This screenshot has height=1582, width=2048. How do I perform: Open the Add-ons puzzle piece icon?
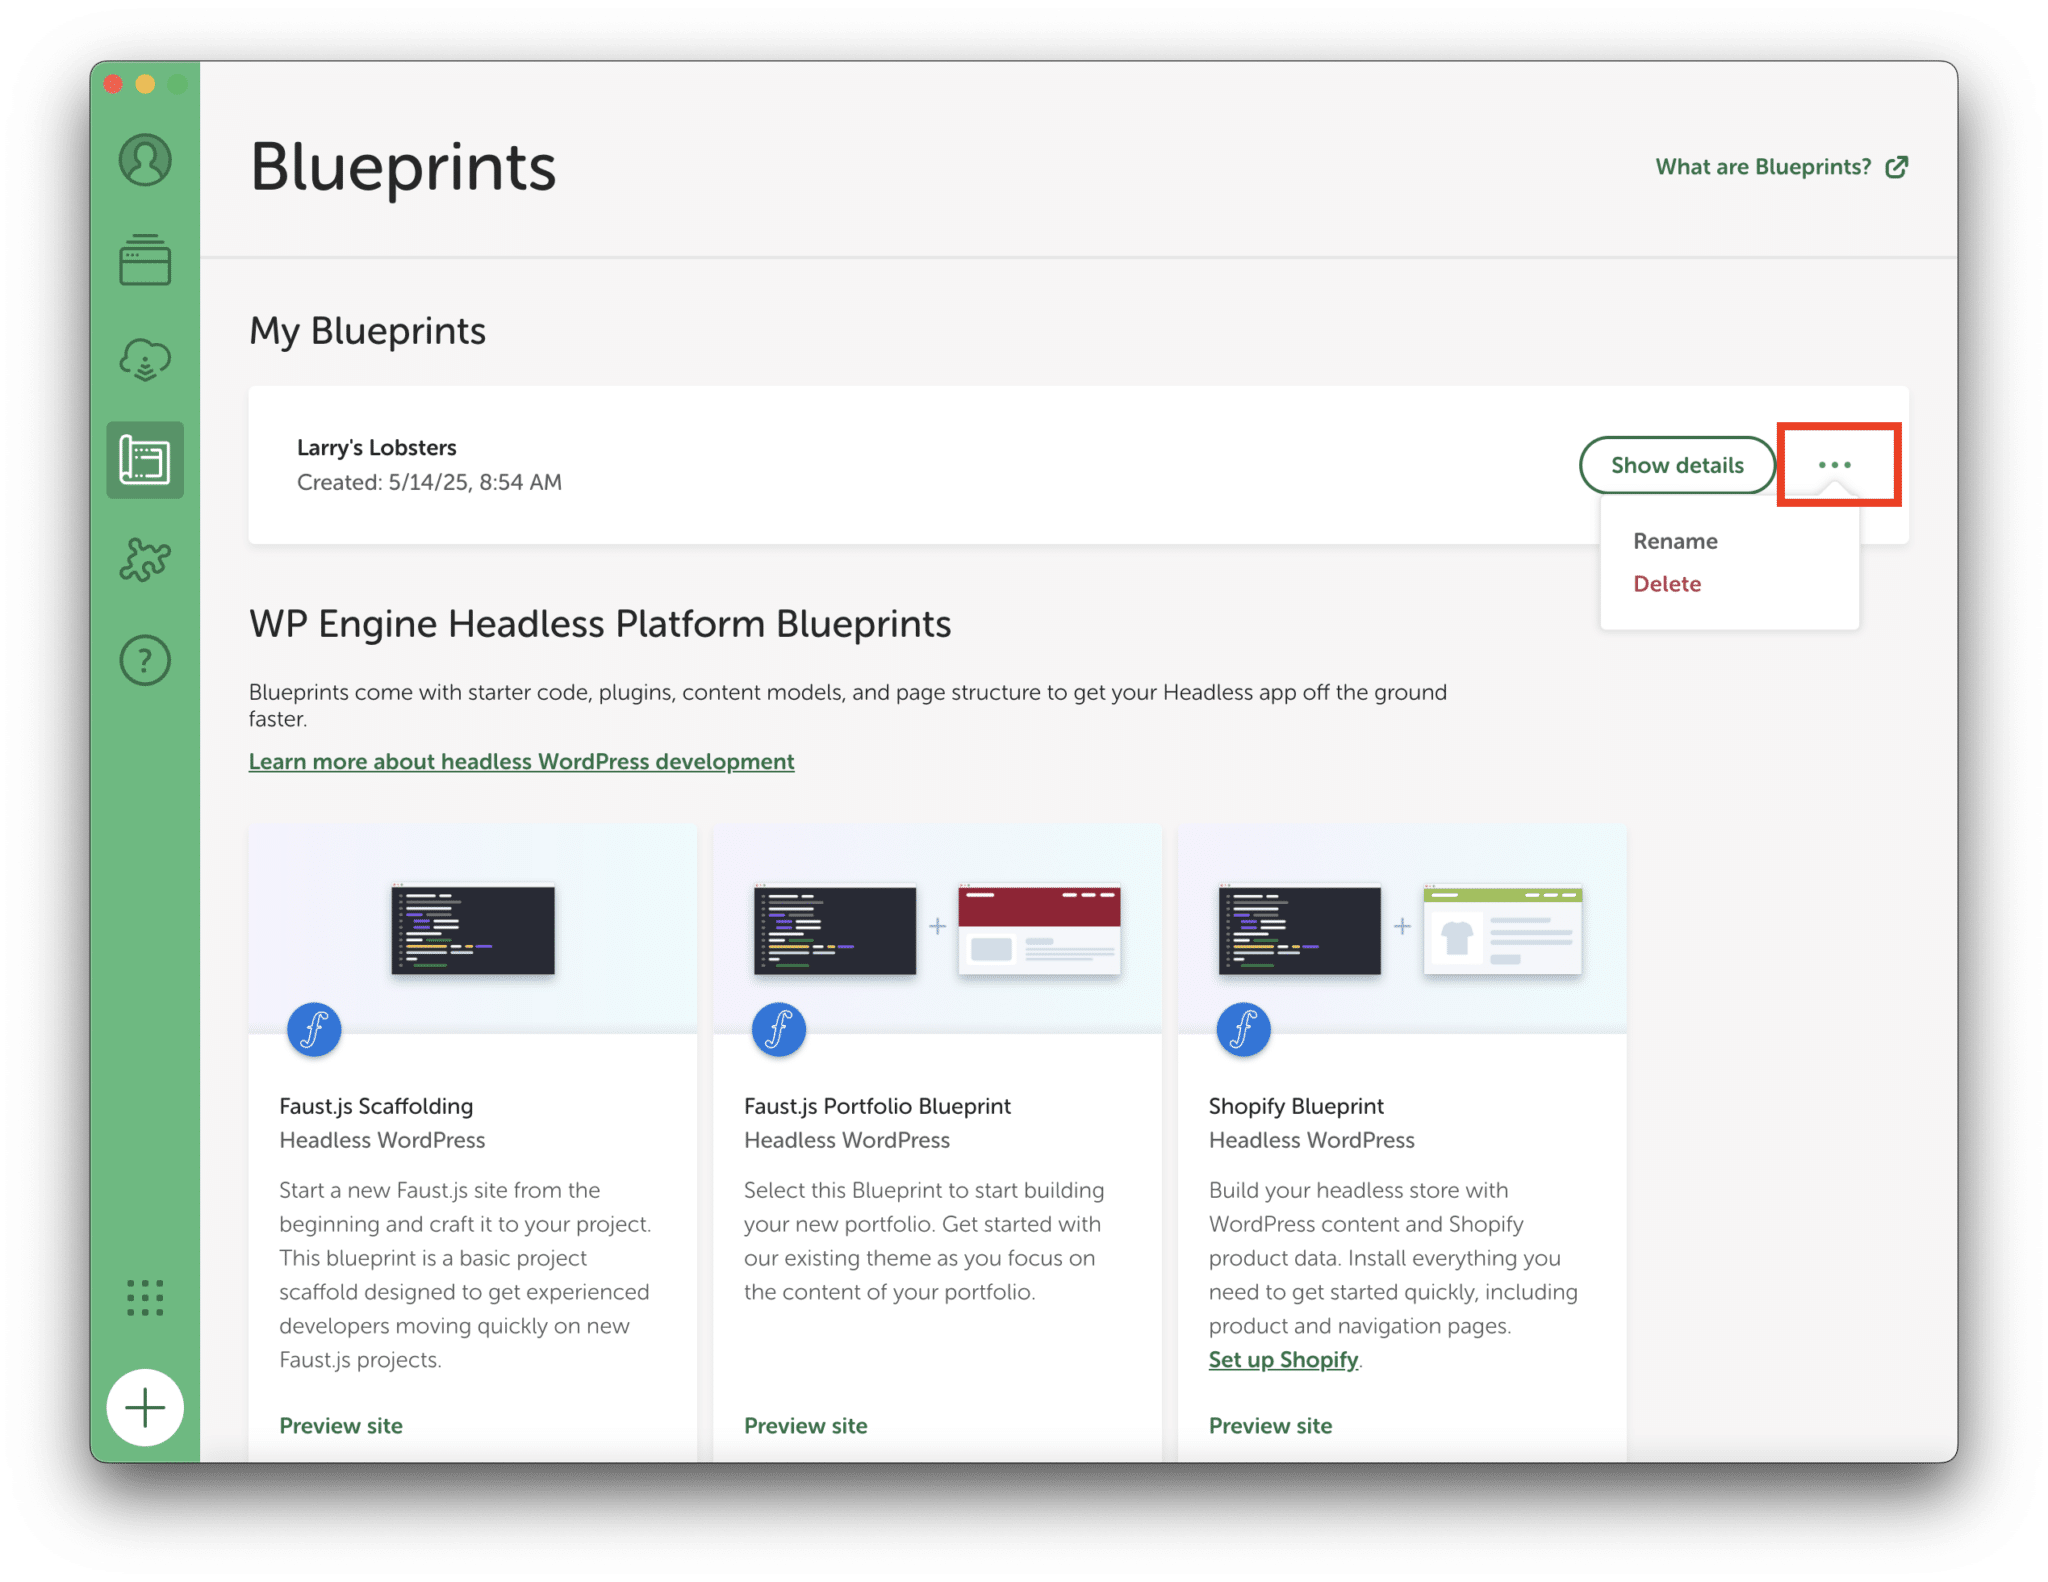(145, 560)
